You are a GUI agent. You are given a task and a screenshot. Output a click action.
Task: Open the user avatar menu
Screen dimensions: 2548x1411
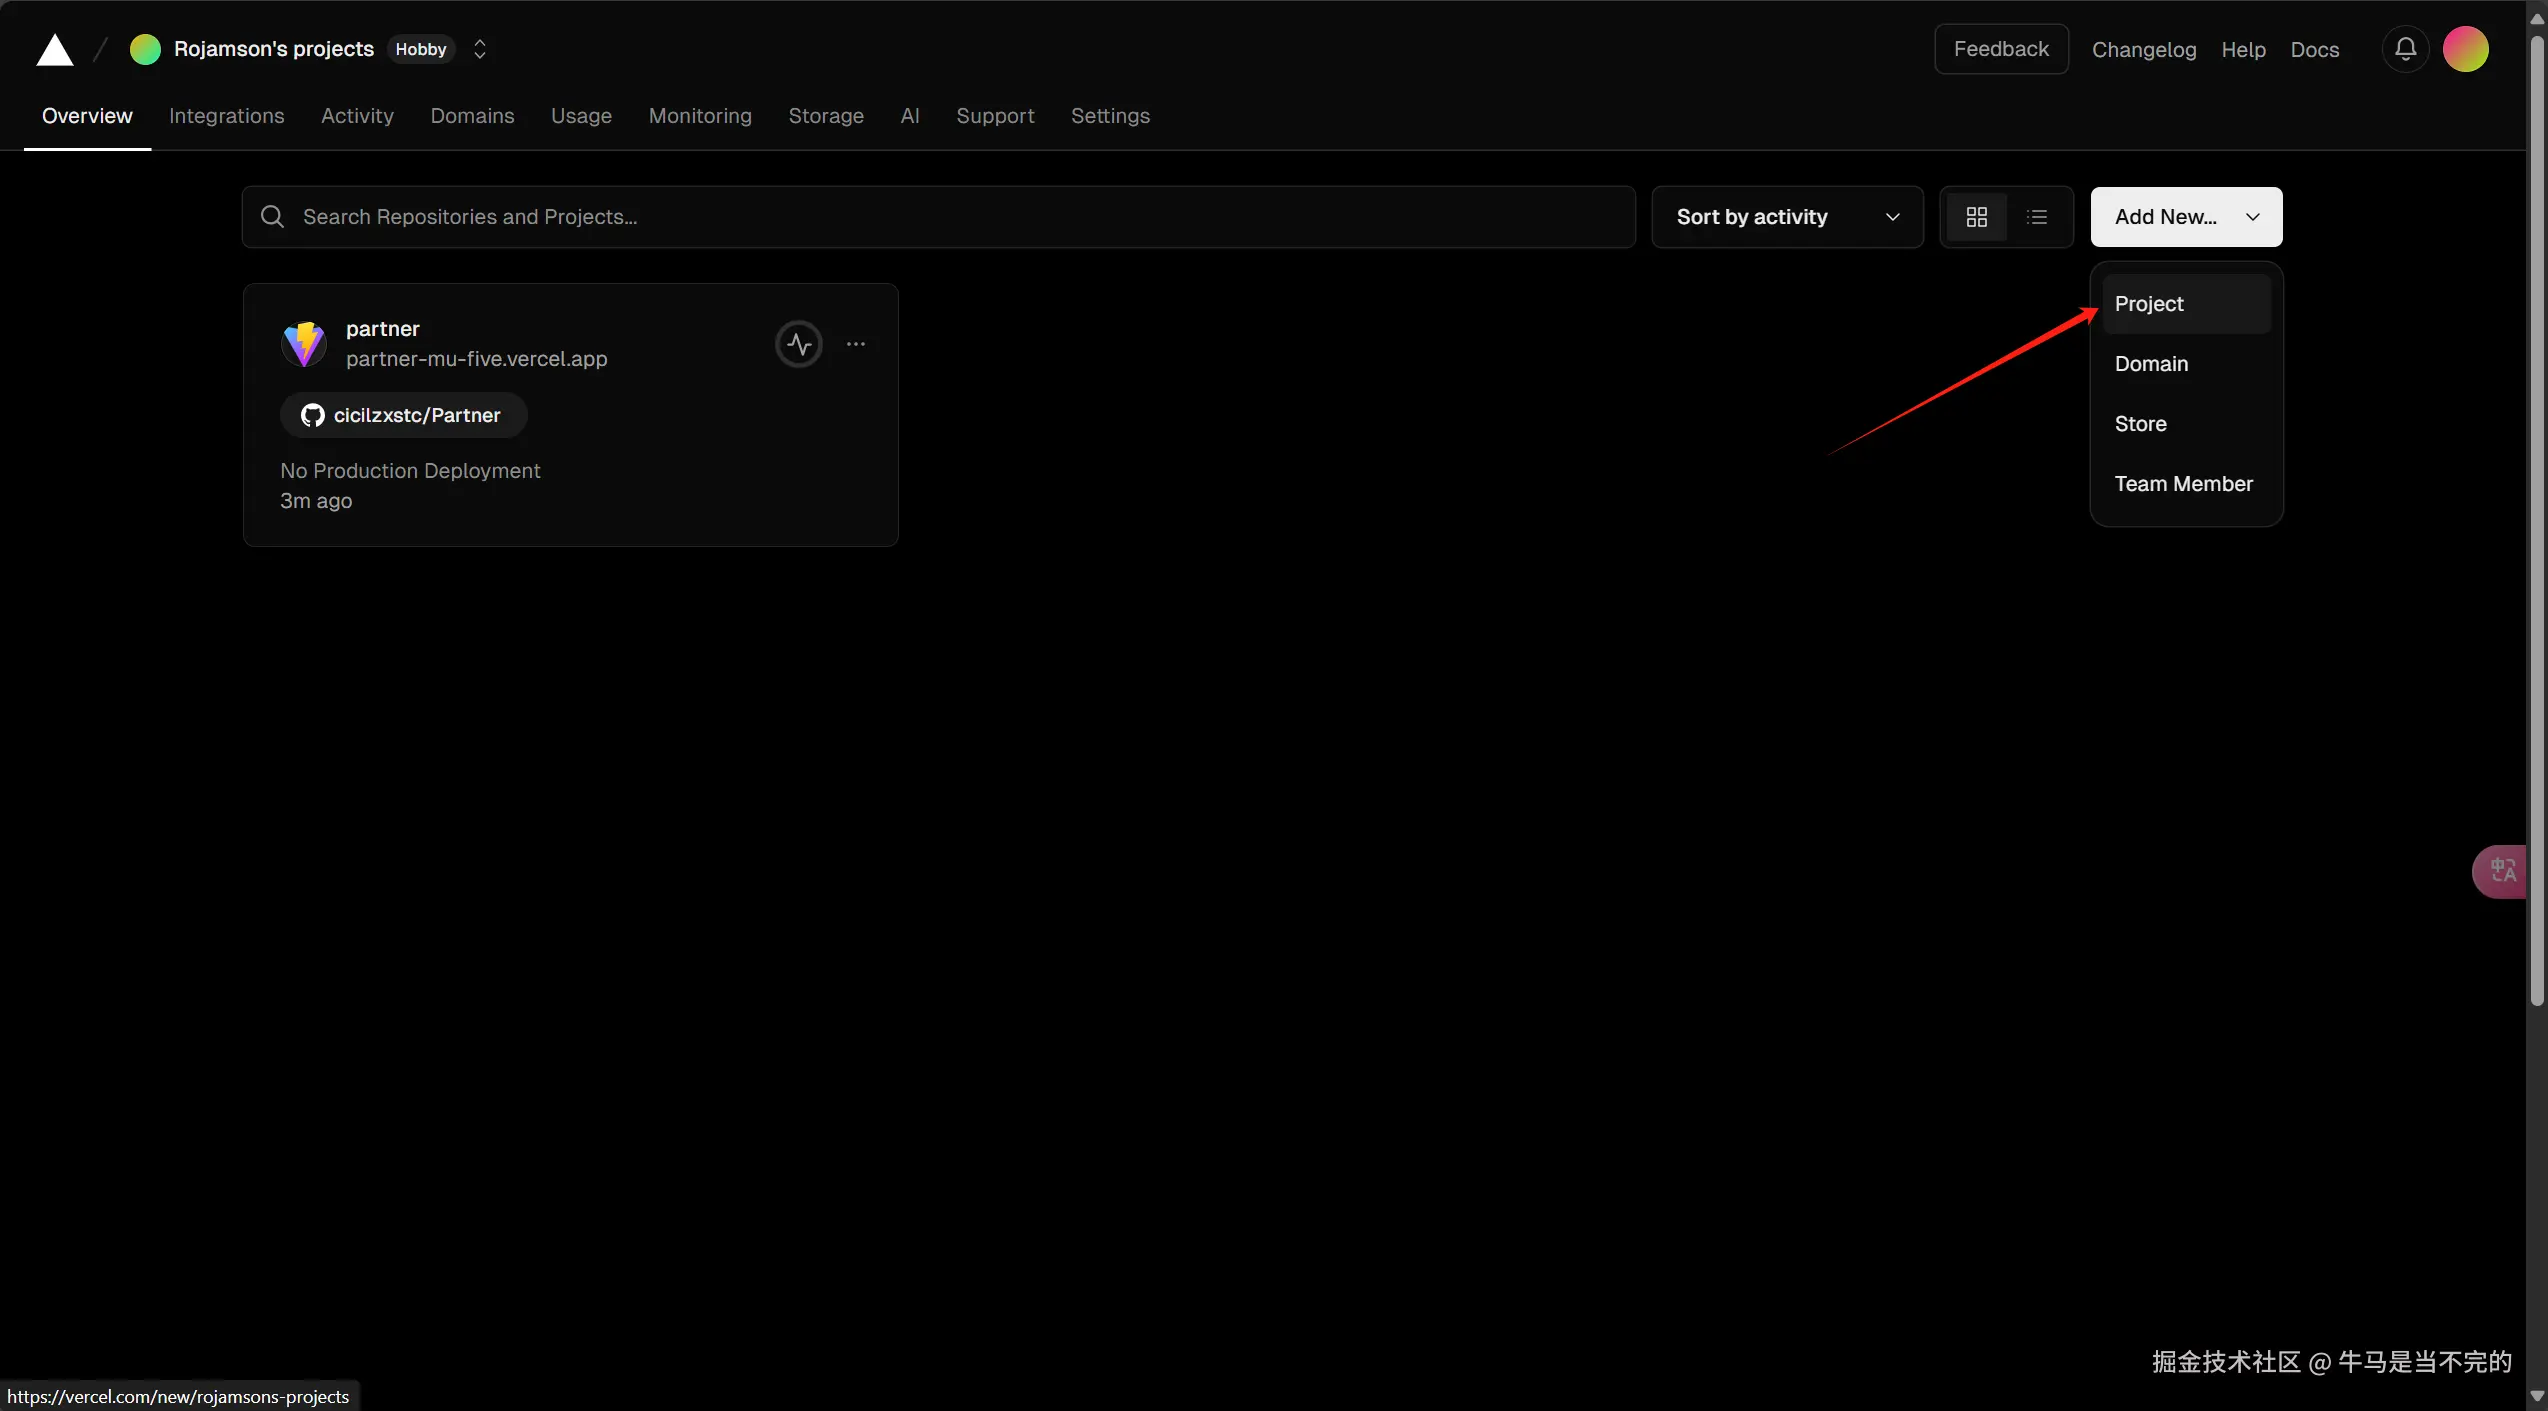(2465, 49)
